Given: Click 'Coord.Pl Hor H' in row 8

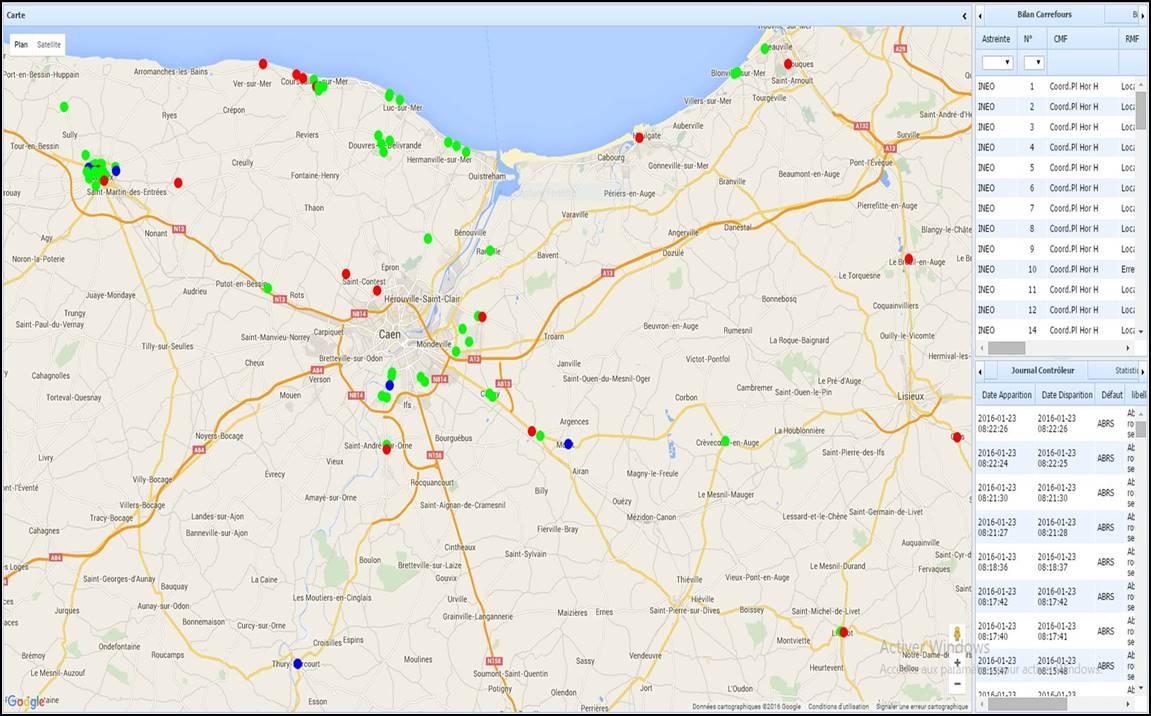Looking at the screenshot, I should click(1074, 228).
